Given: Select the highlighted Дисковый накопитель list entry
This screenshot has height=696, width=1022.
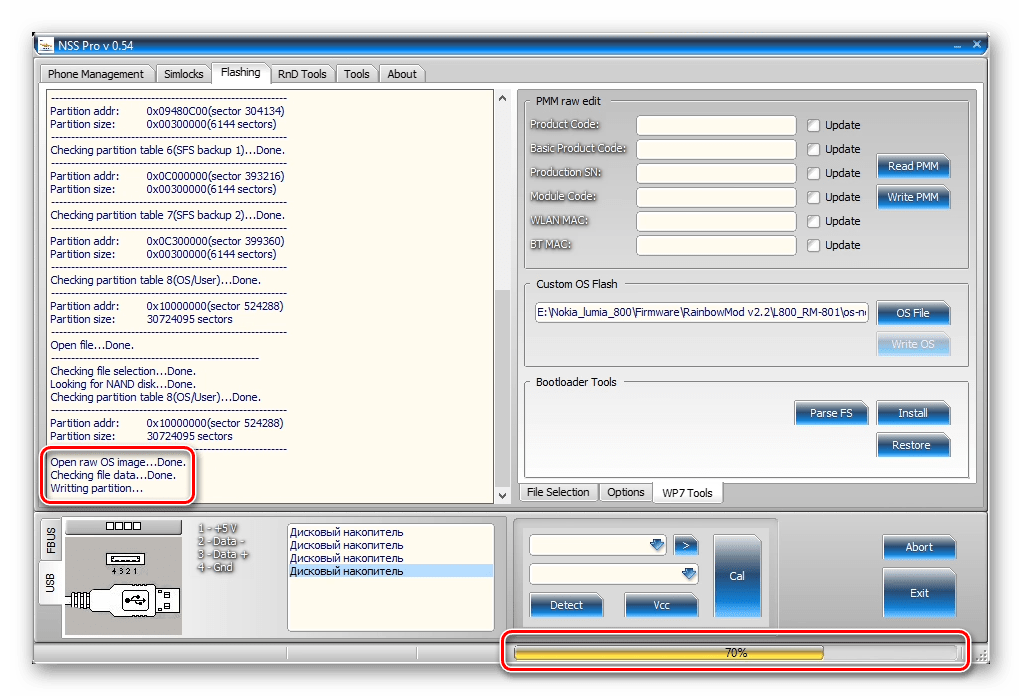Looking at the screenshot, I should tap(390, 571).
